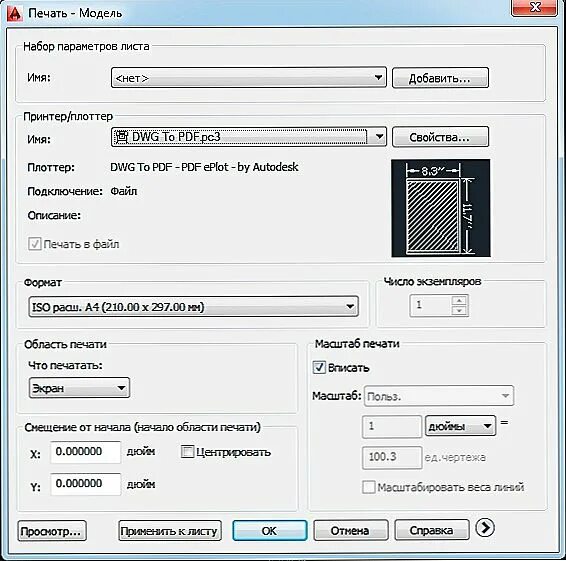Click the scale field showing 1
The image size is (566, 561).
click(392, 426)
